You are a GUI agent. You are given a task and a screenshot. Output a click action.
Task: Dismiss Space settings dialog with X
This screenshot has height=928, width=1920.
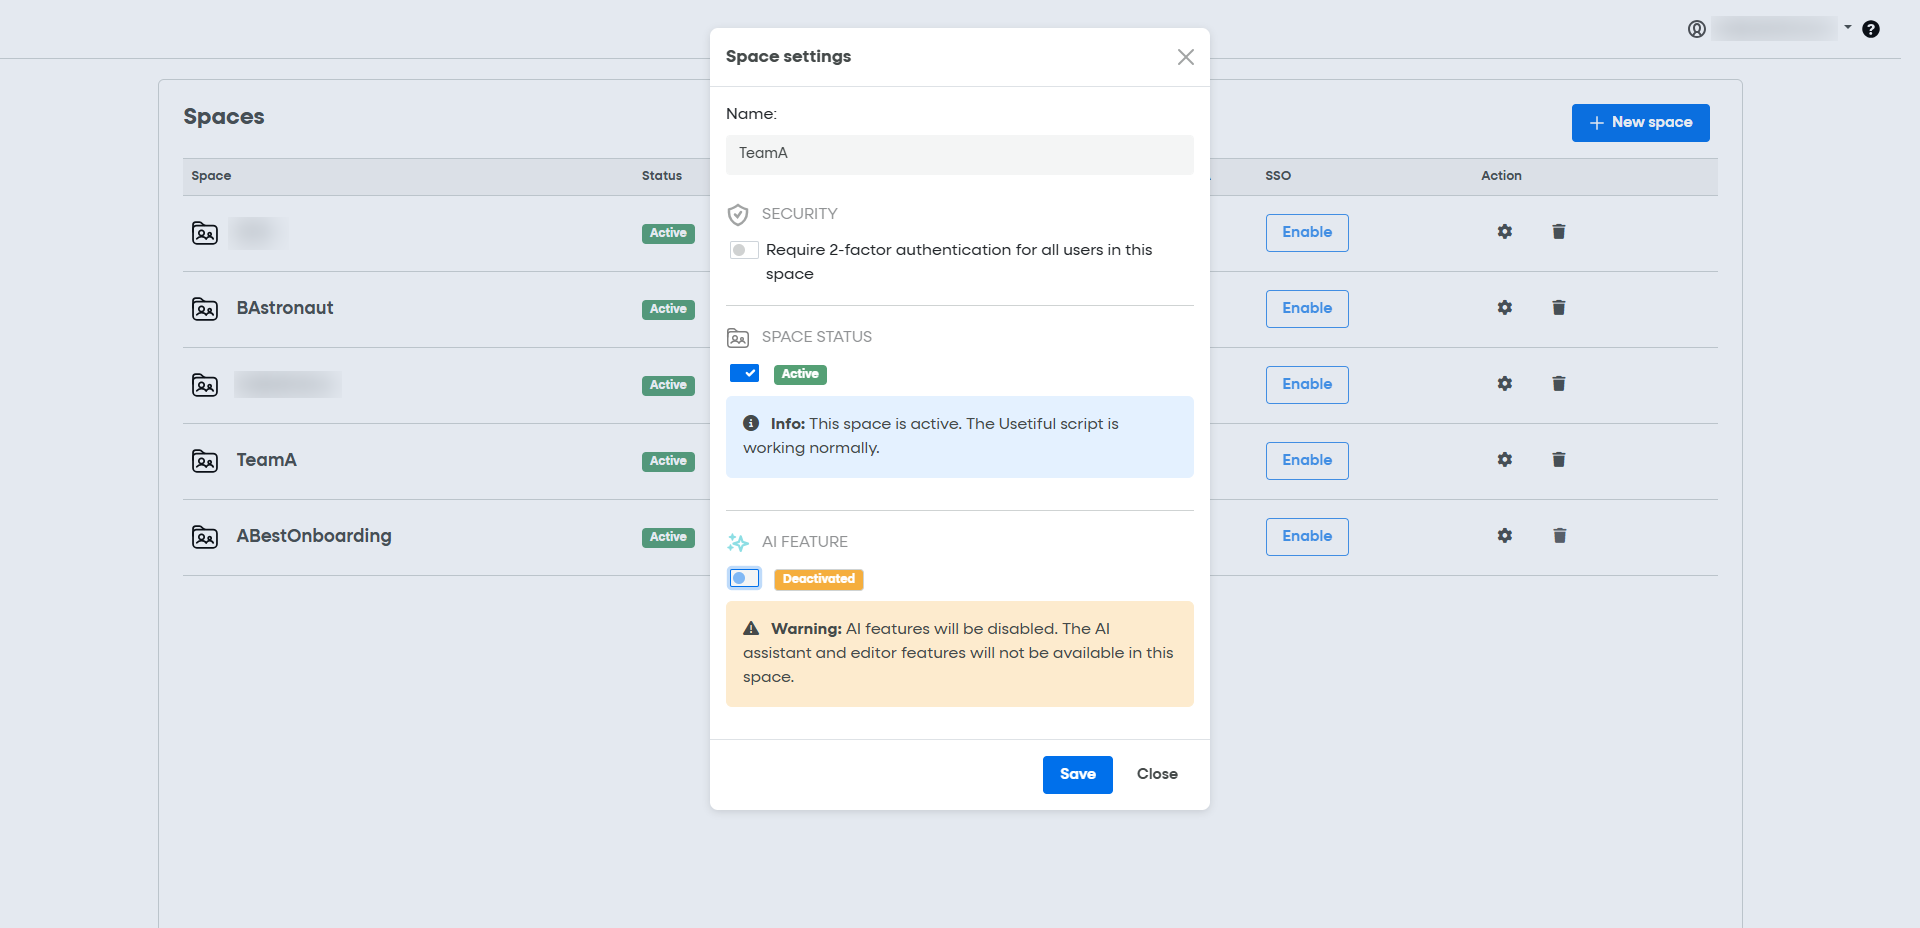coord(1185,57)
